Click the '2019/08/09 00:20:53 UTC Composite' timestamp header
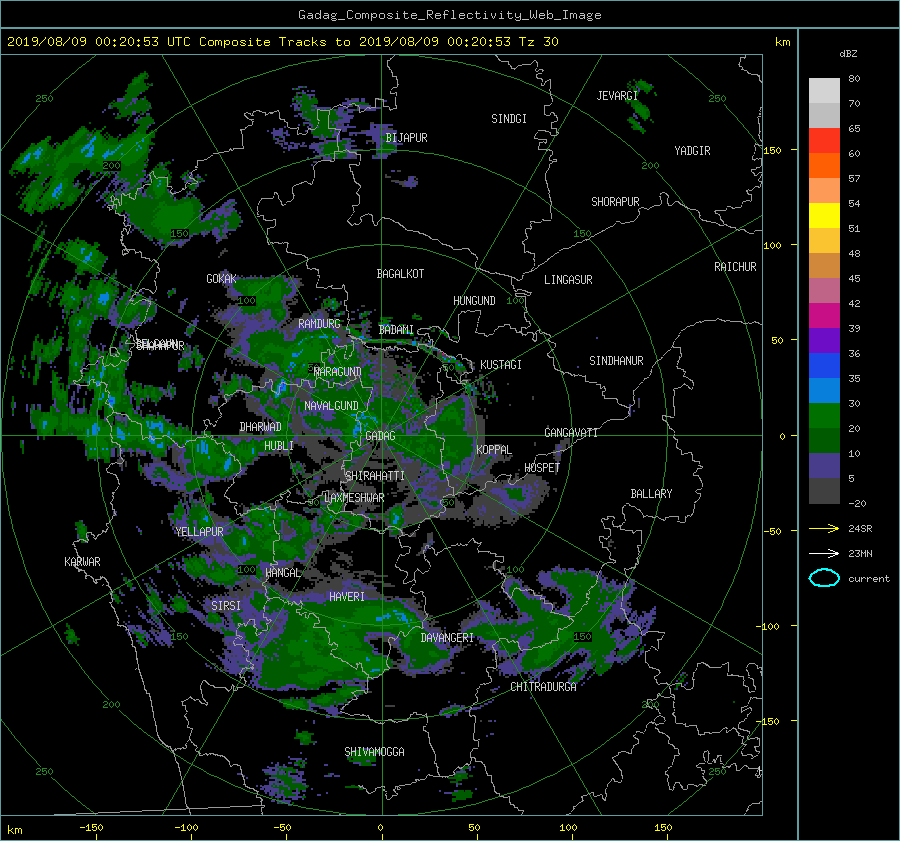Image resolution: width=900 pixels, height=841 pixels. coord(139,42)
